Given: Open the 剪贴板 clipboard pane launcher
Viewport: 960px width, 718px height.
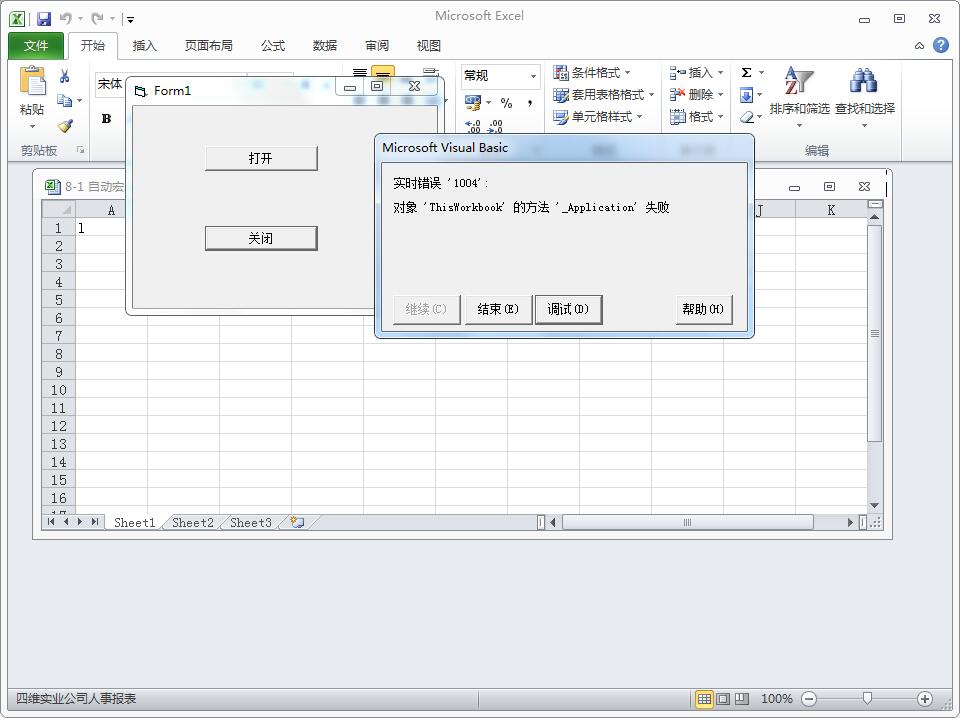Looking at the screenshot, I should pyautogui.click(x=80, y=150).
